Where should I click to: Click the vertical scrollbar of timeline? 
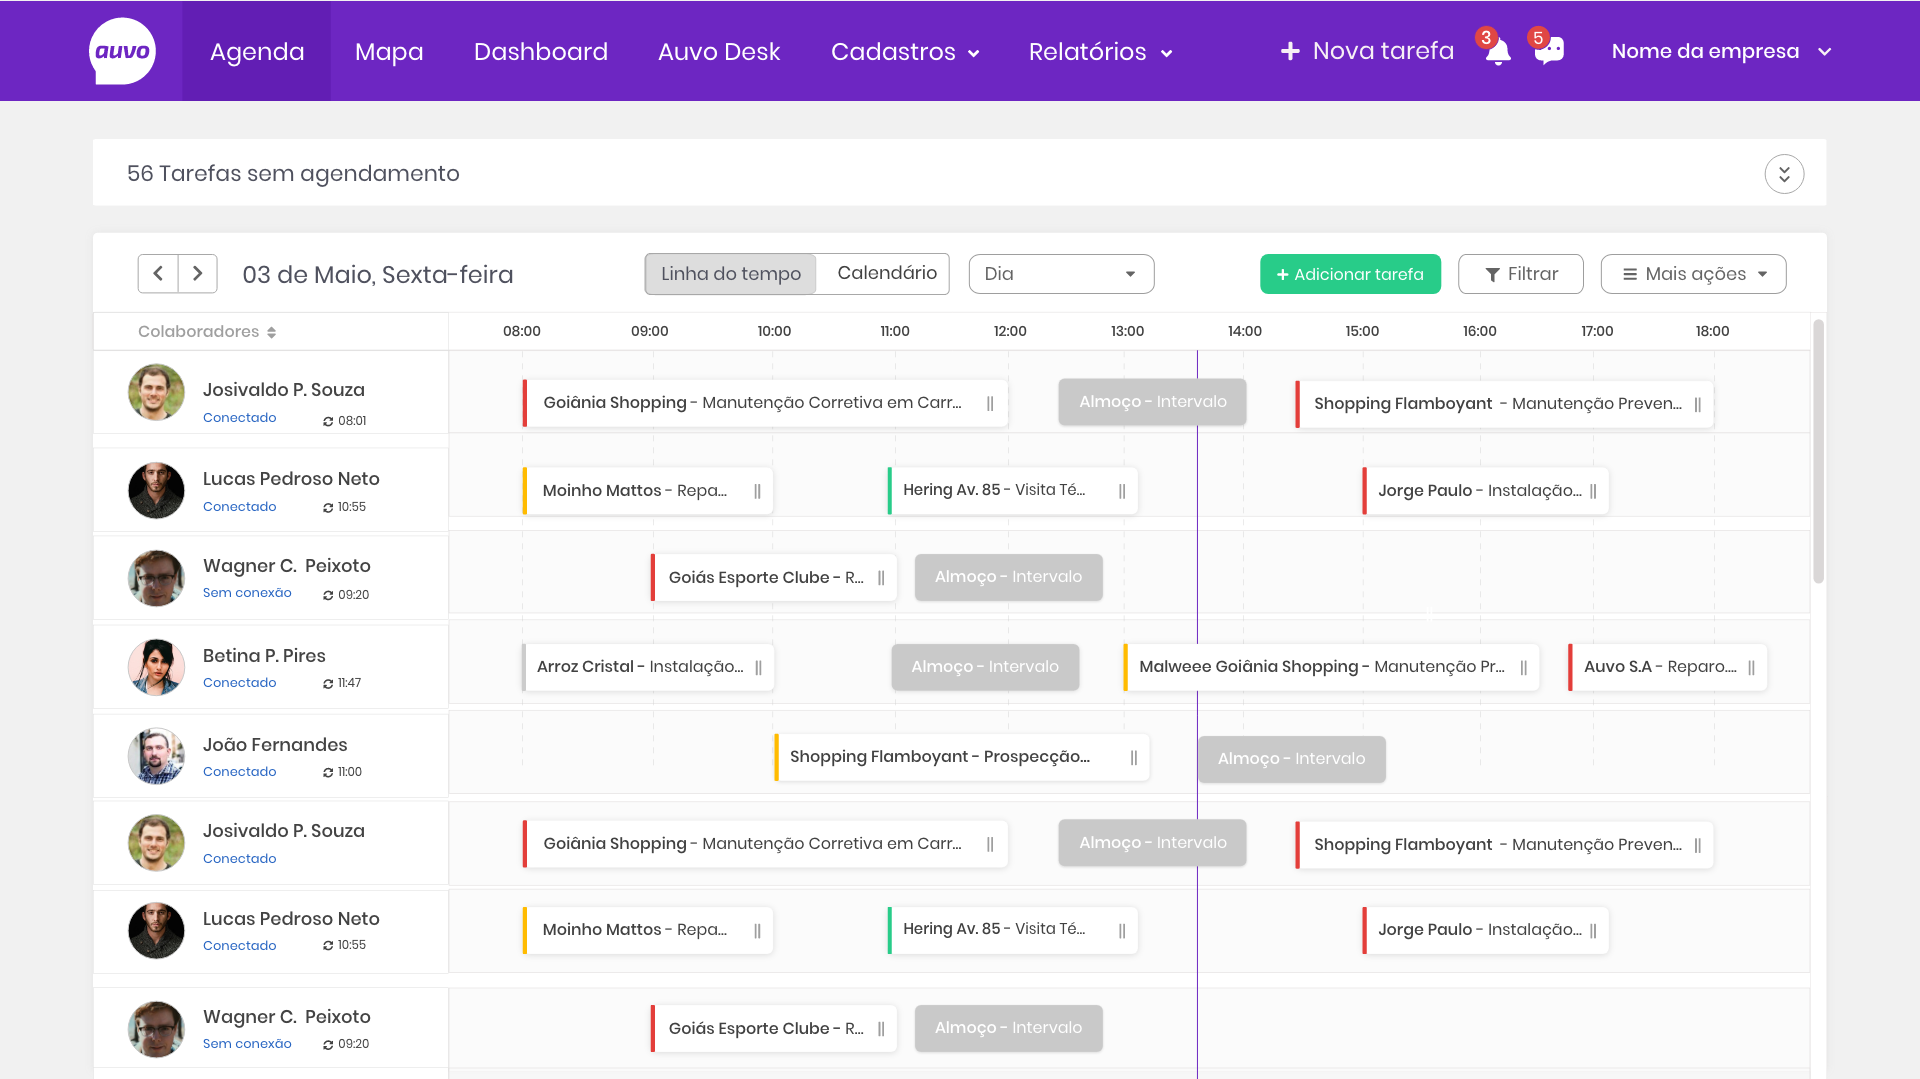pos(1818,450)
